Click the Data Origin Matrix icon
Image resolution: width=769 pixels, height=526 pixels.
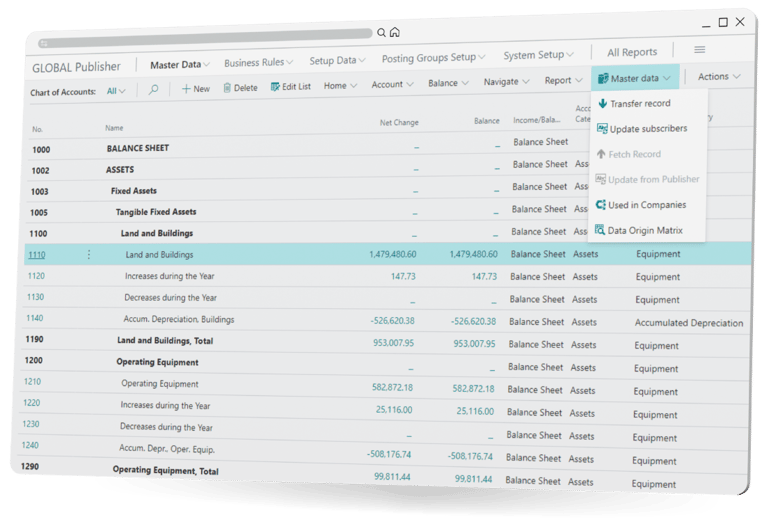click(x=600, y=229)
